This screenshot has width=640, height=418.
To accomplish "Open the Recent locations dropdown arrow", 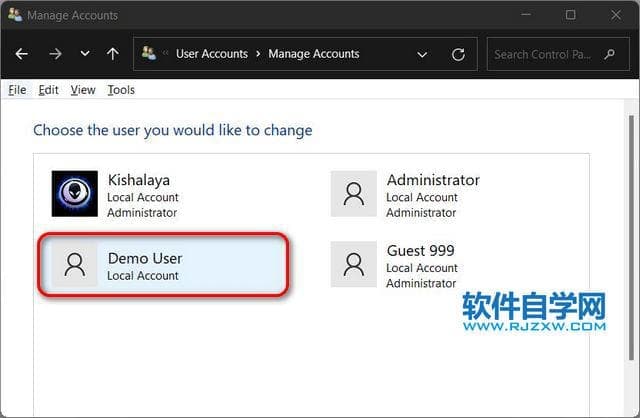I will [84, 54].
